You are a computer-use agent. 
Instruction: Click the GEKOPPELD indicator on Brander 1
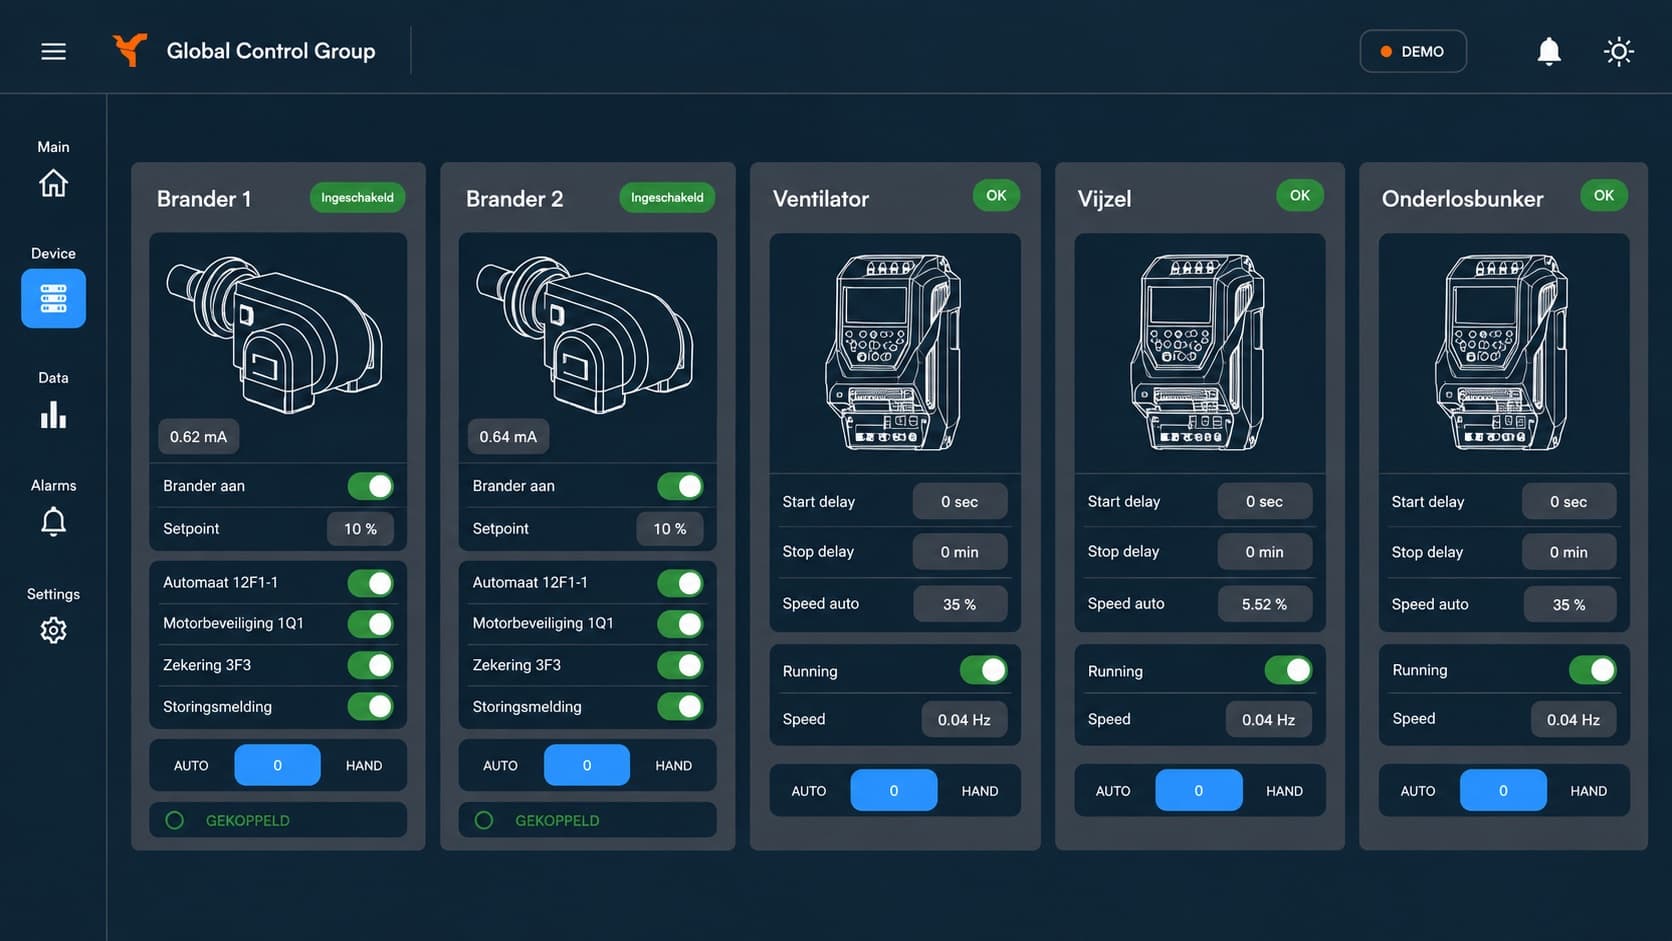[278, 820]
